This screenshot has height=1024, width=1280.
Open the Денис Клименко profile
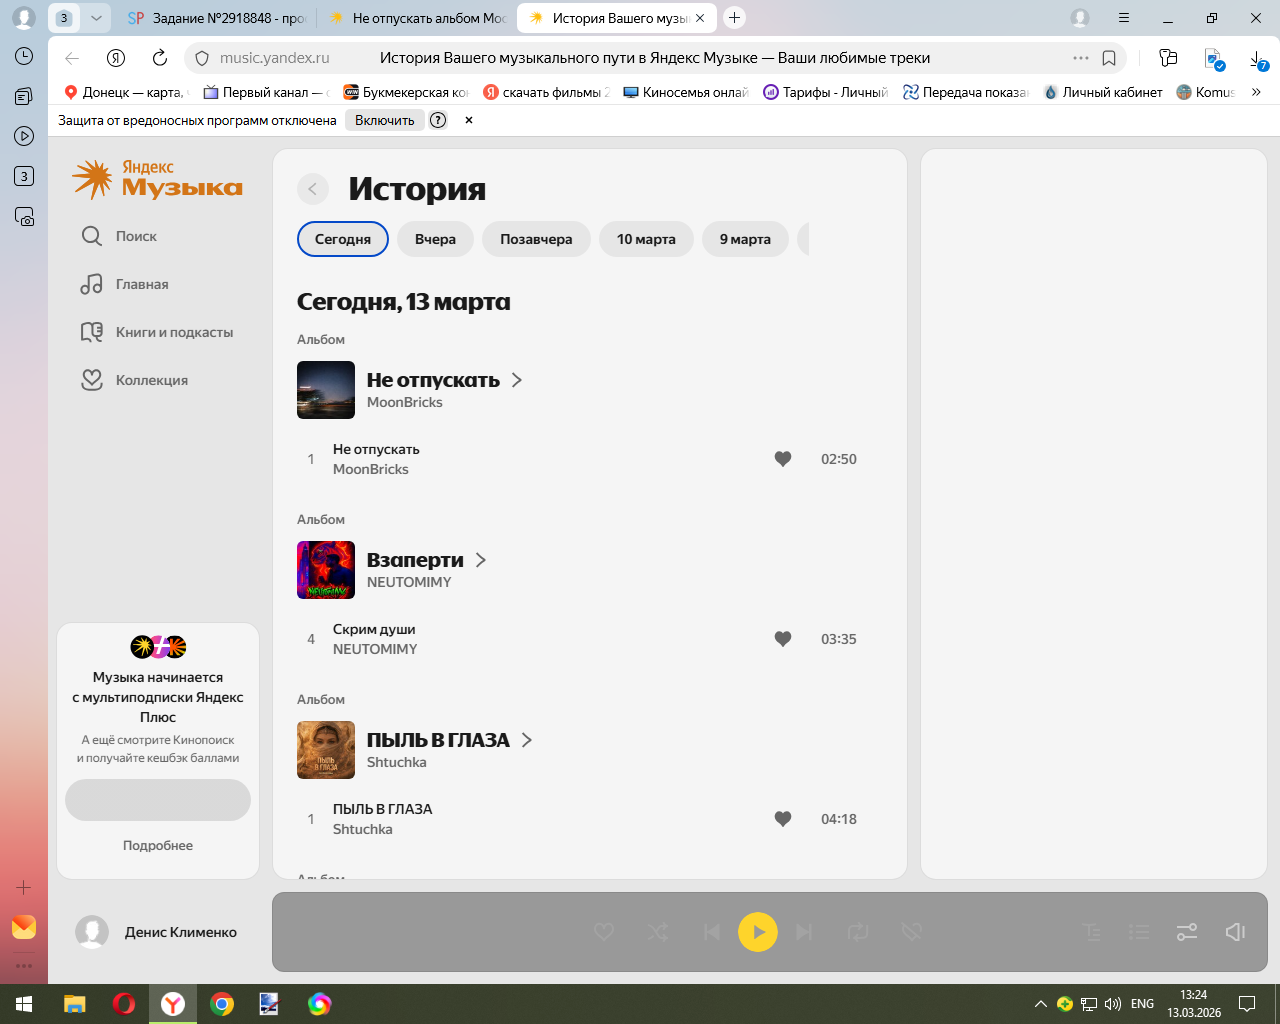pos(157,932)
